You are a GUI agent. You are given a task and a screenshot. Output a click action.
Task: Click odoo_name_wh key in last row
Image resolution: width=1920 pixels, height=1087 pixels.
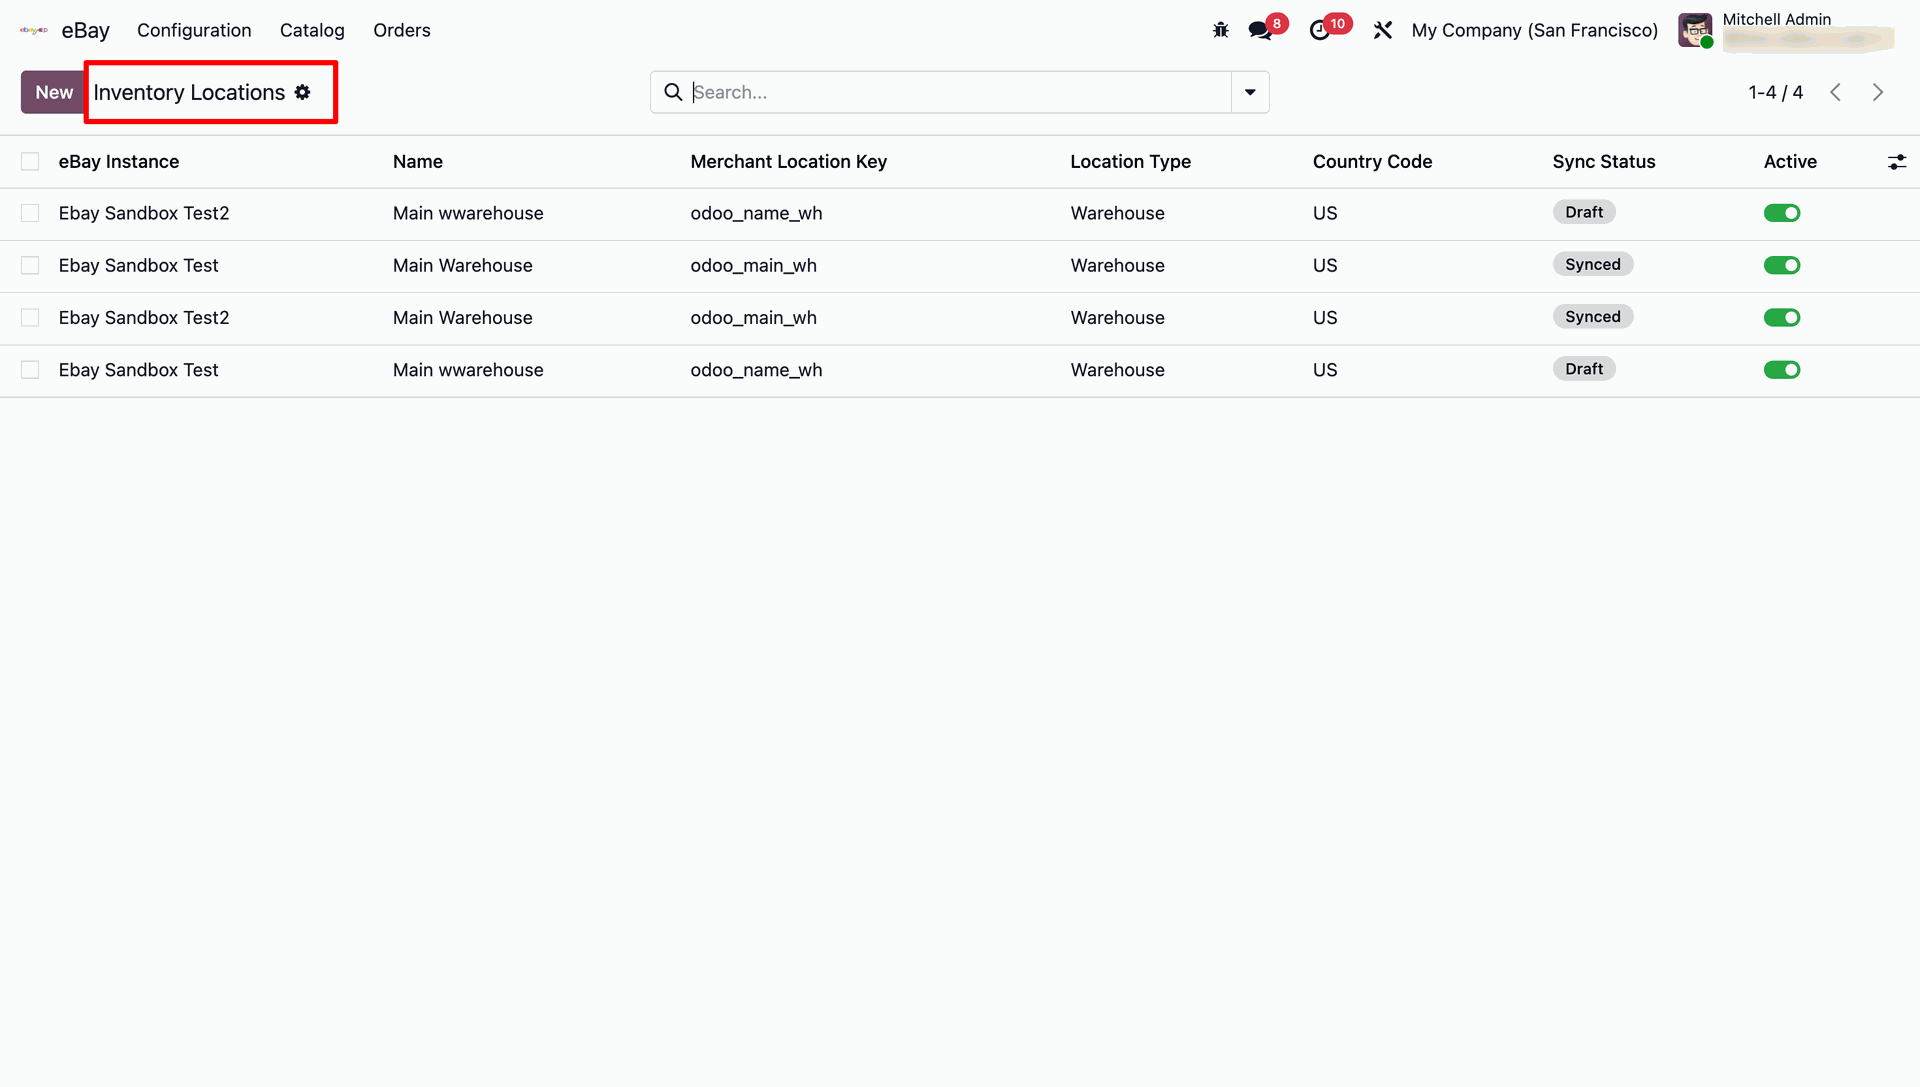point(756,370)
